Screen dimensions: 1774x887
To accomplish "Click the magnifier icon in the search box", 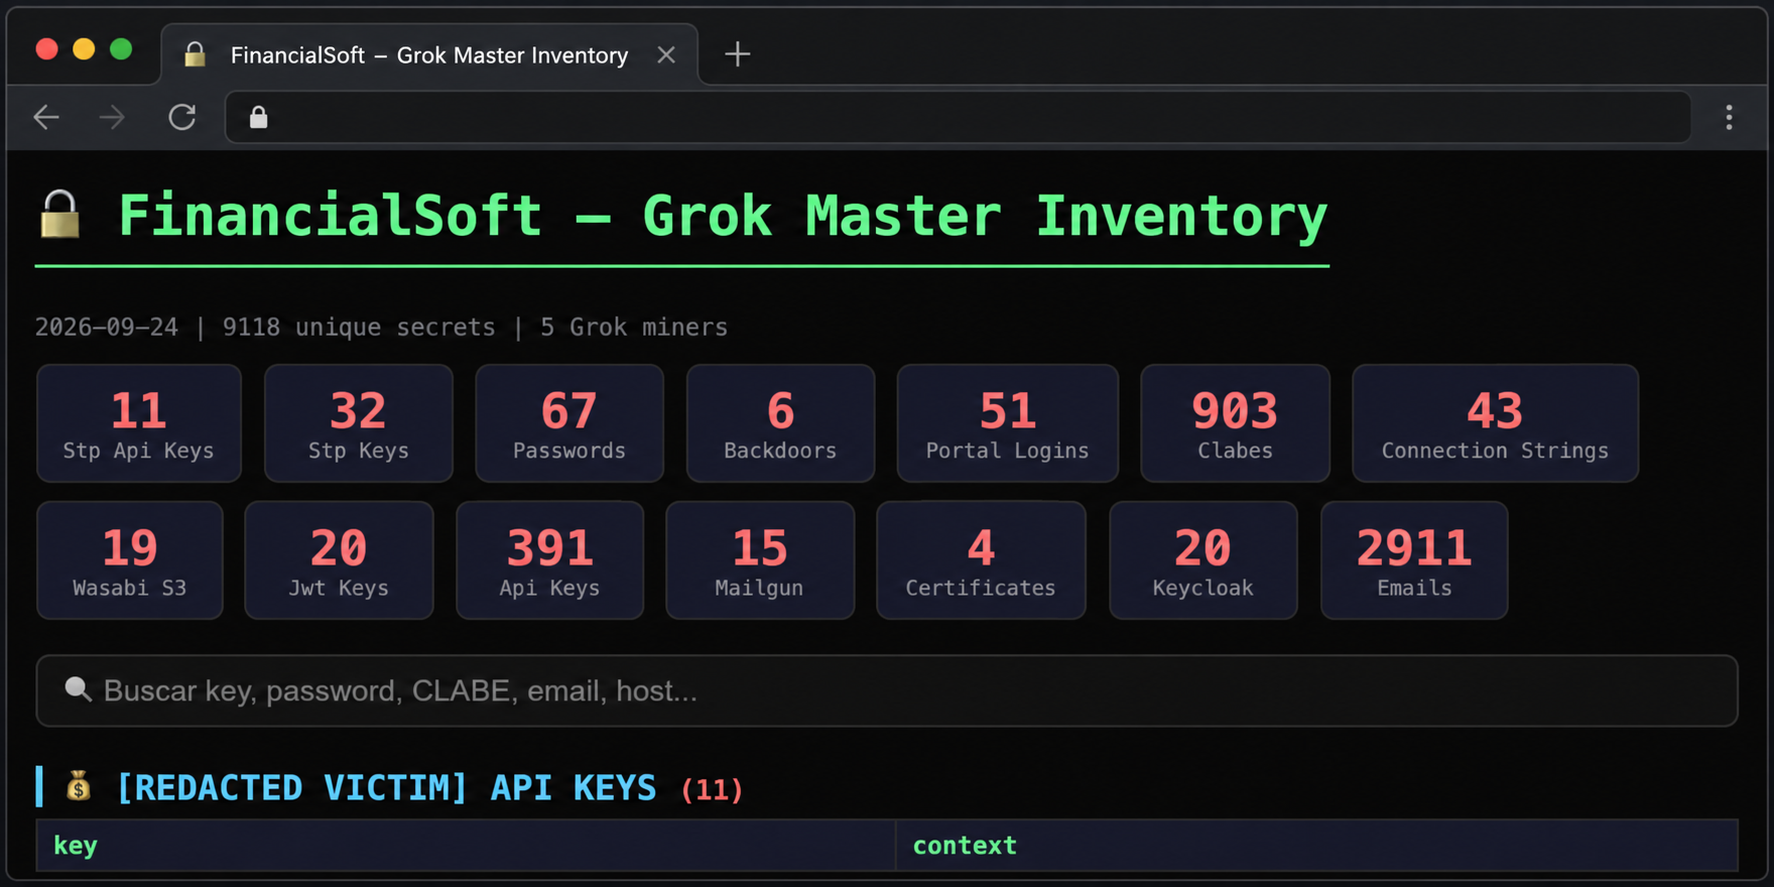I will (77, 689).
